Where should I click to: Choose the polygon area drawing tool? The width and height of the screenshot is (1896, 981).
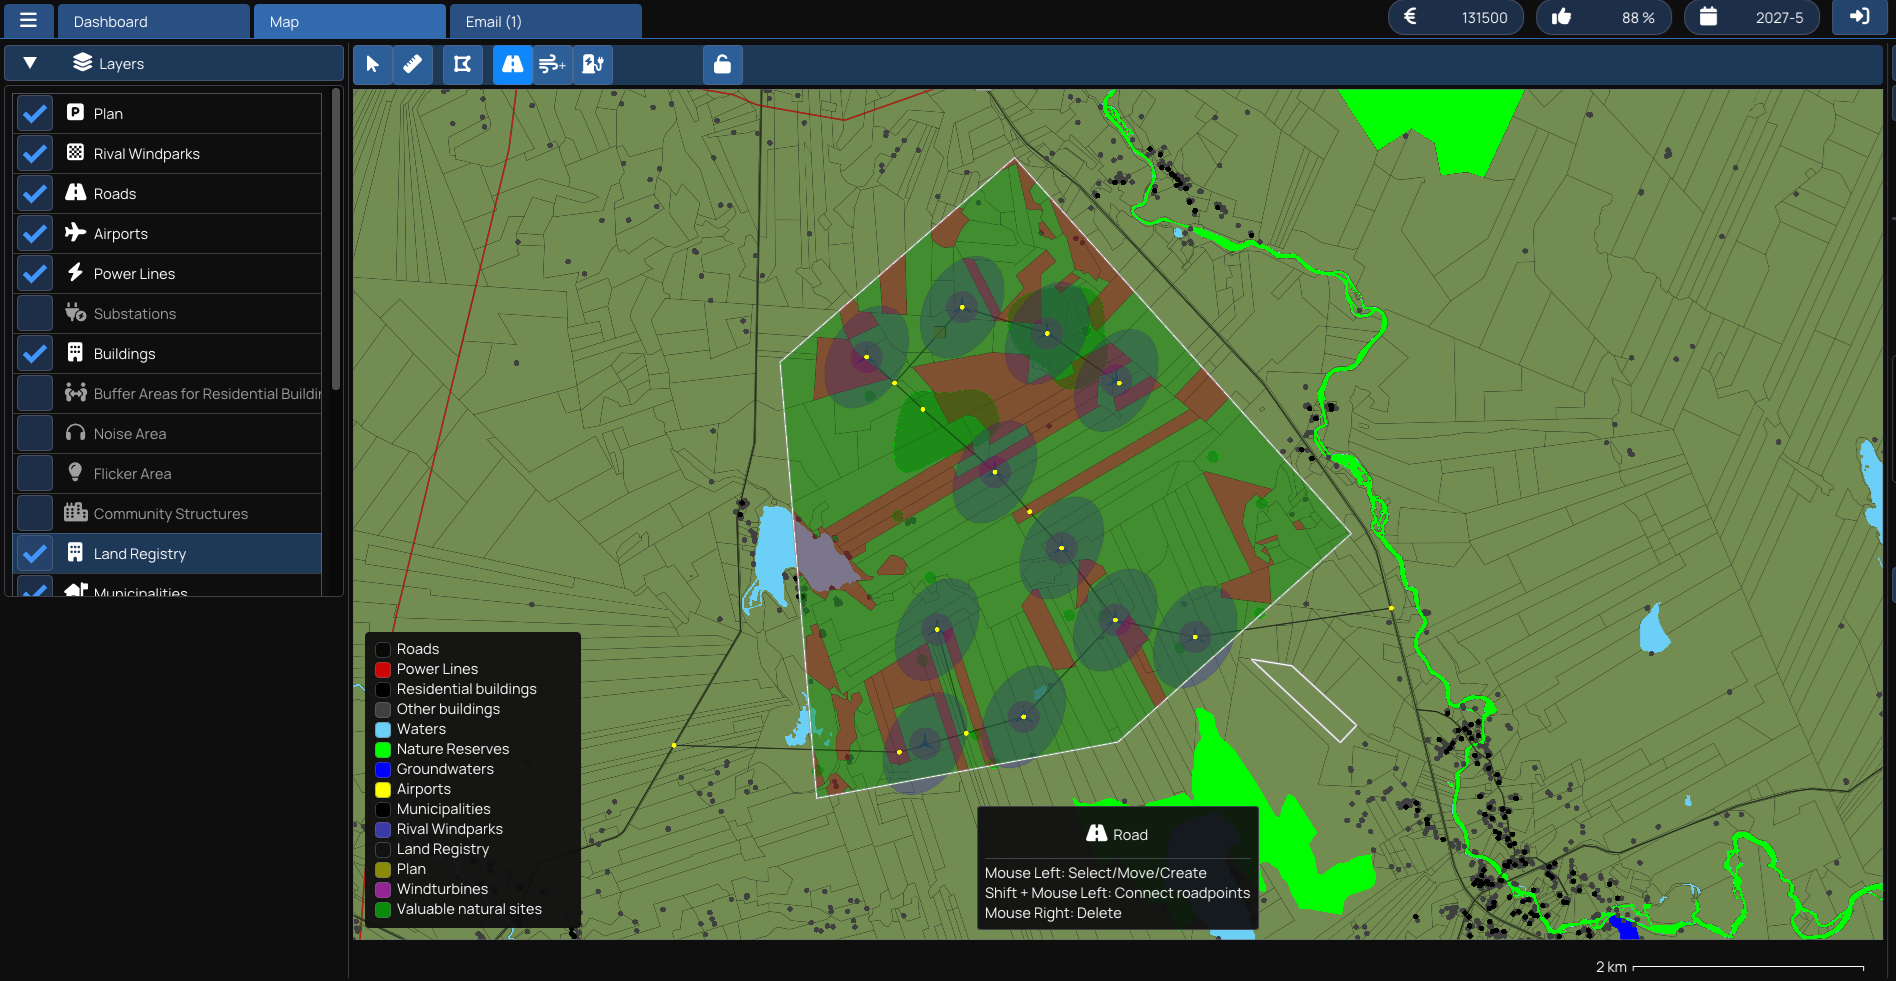[x=462, y=65]
